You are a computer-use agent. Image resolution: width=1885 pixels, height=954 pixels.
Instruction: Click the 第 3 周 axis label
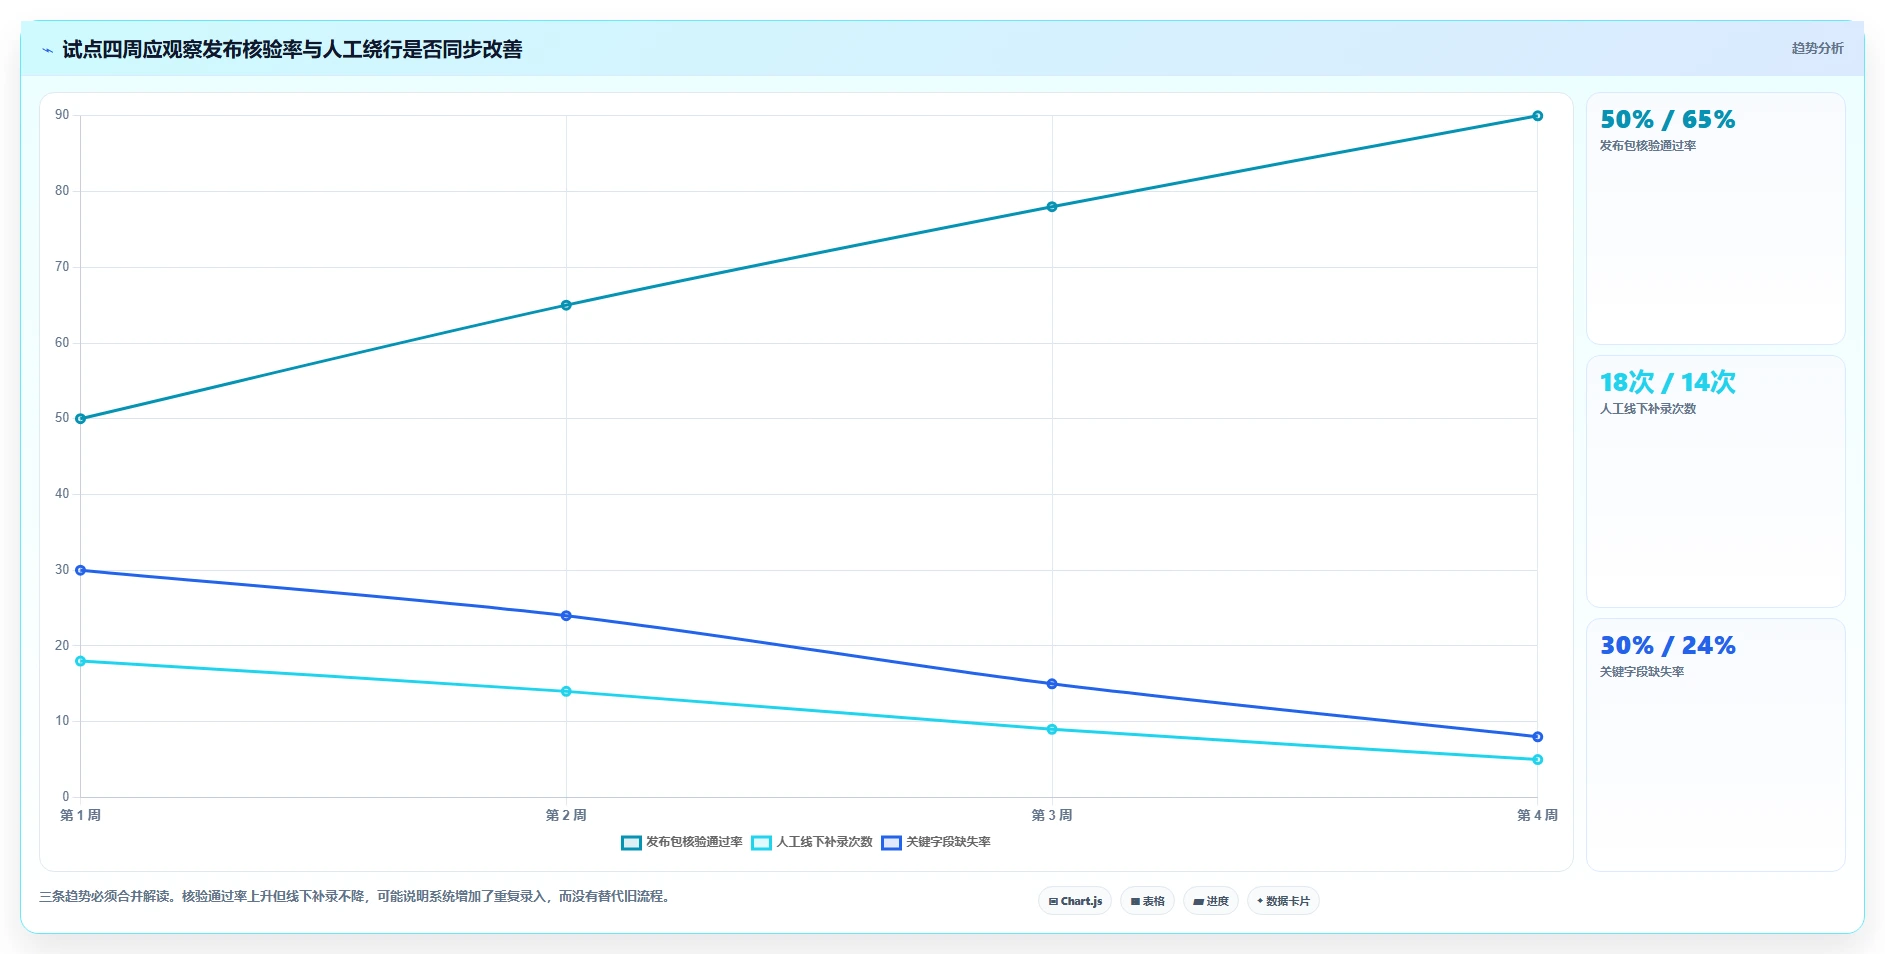coord(1052,815)
